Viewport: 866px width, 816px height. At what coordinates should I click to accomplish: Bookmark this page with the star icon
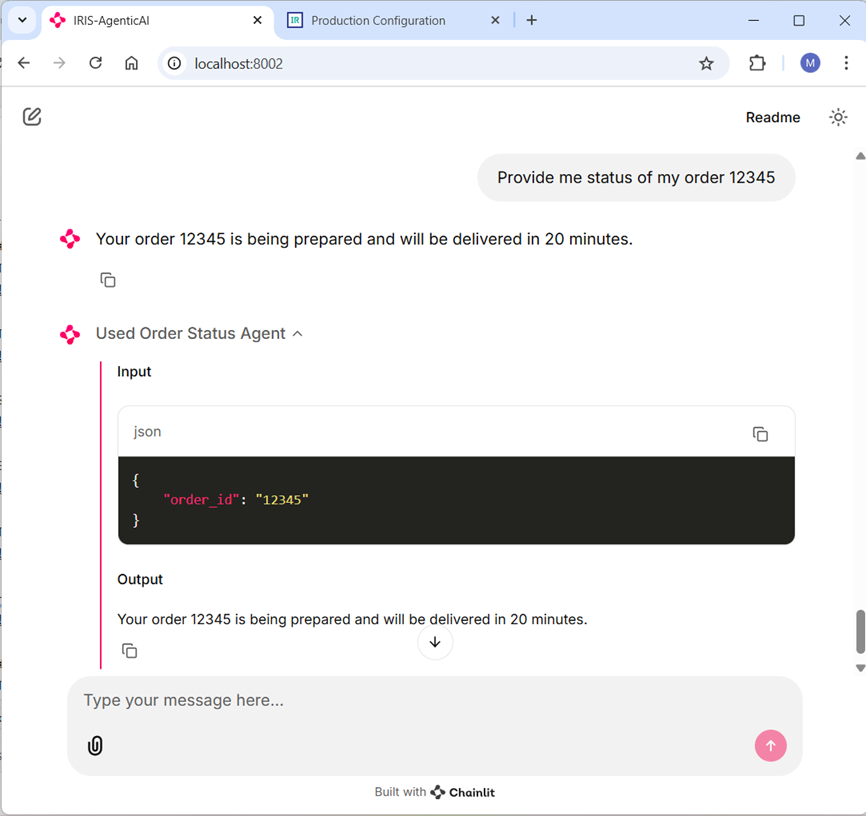[706, 63]
